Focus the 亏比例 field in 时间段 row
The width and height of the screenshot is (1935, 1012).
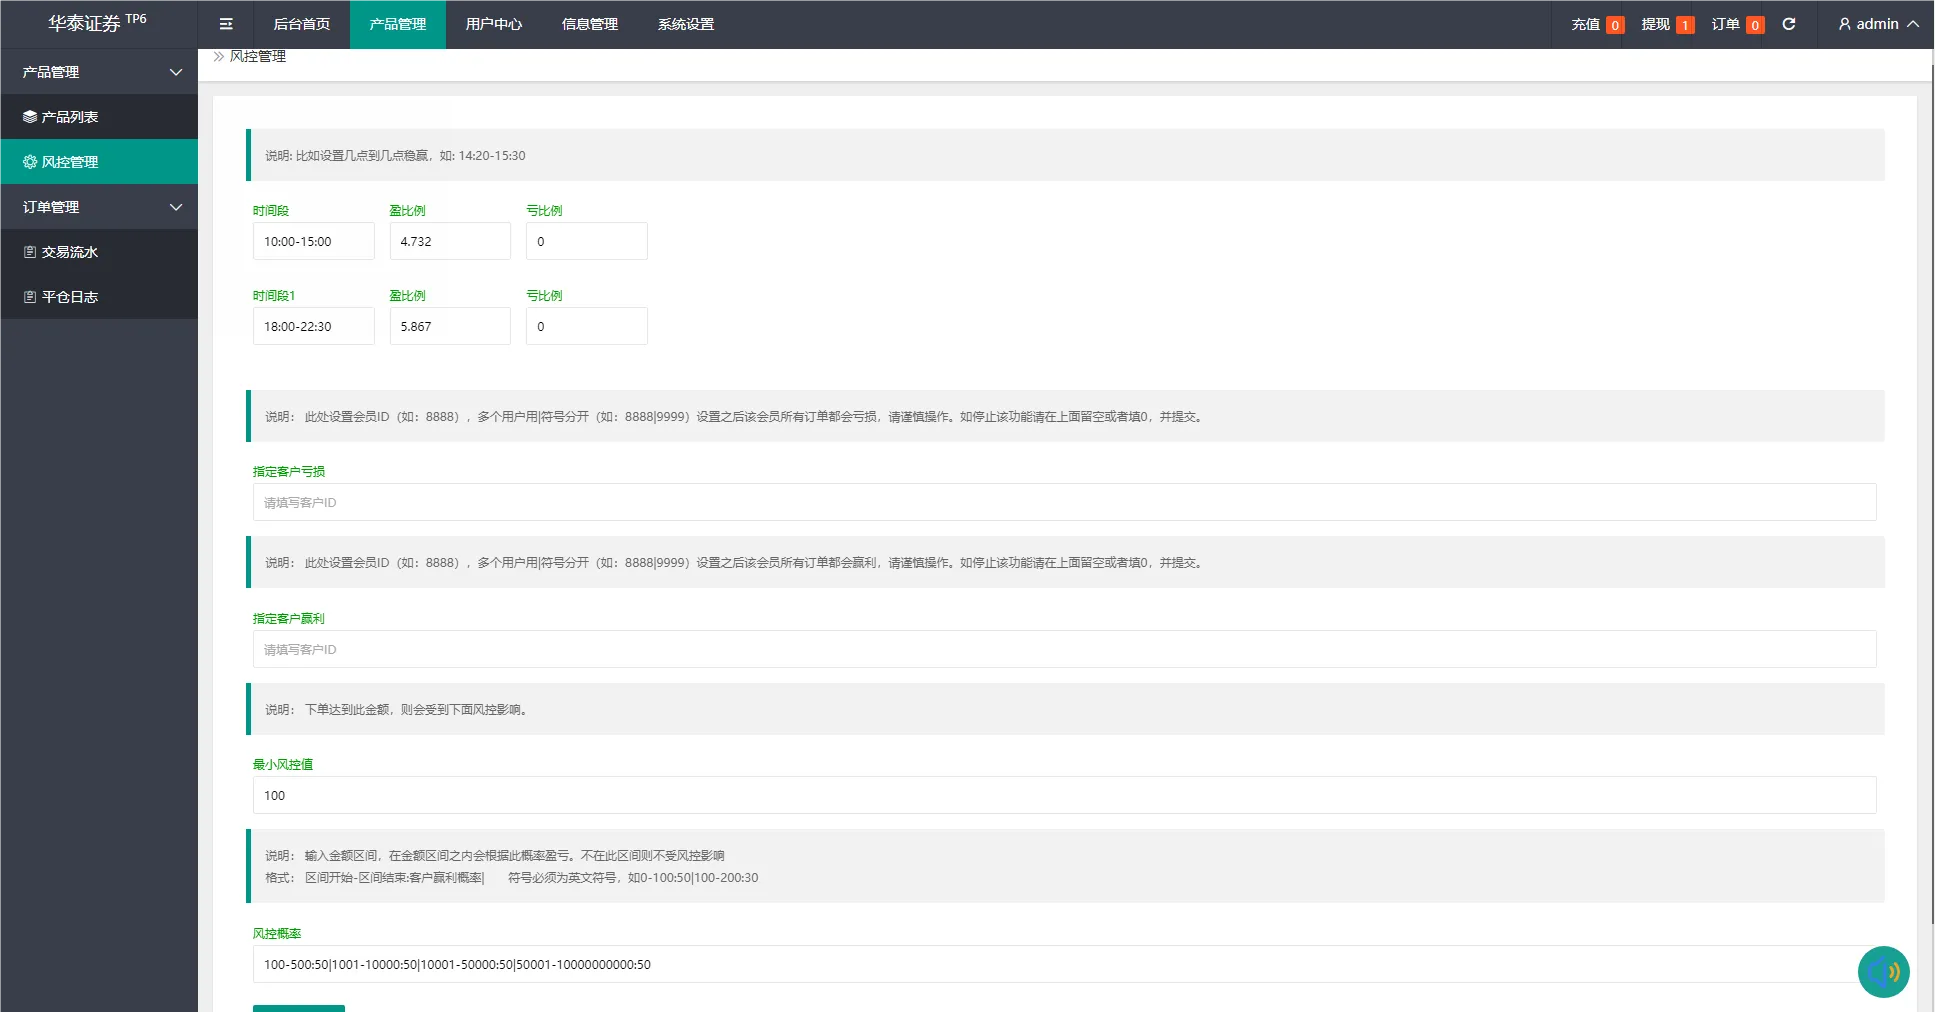point(587,241)
